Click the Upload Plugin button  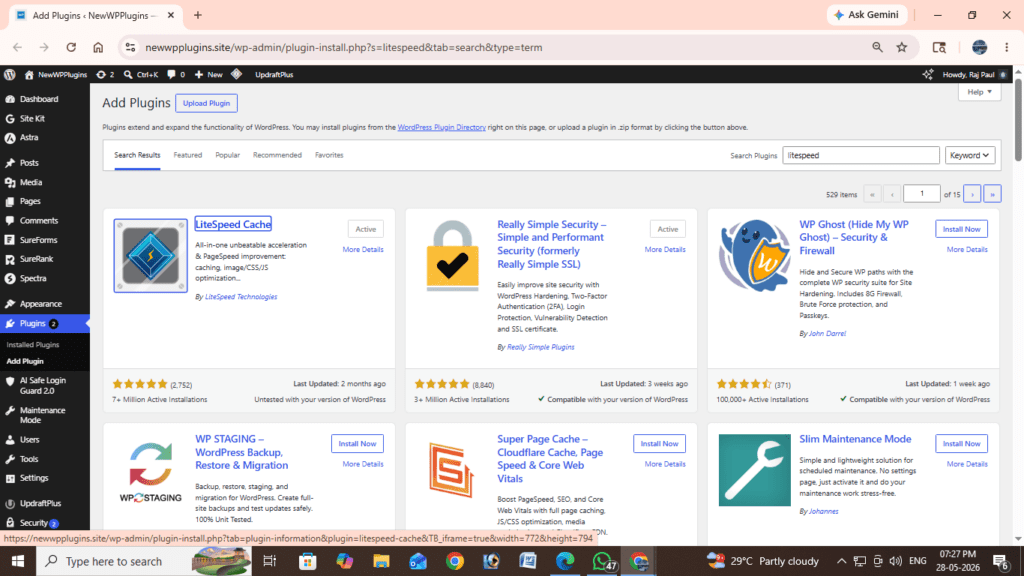(x=206, y=103)
